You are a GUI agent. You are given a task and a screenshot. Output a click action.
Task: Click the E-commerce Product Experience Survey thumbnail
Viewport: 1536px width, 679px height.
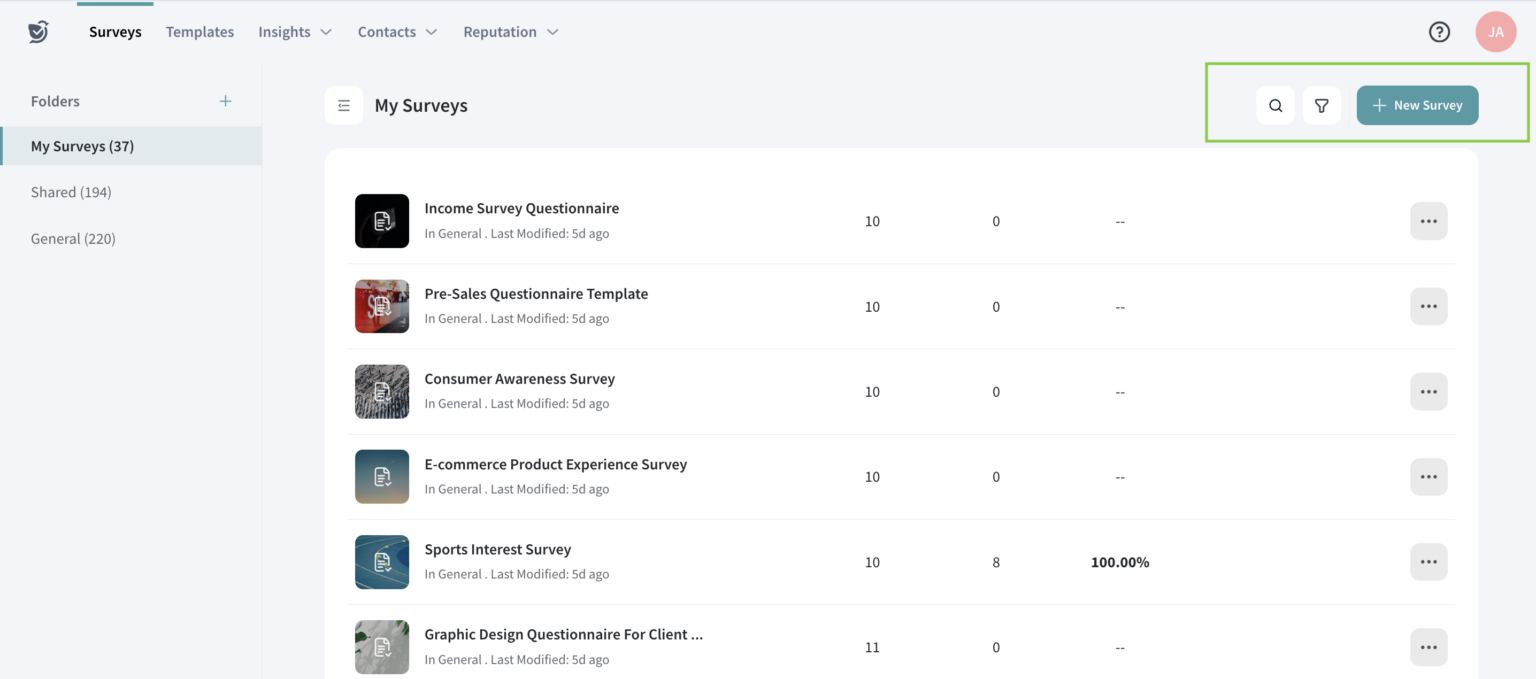(382, 477)
